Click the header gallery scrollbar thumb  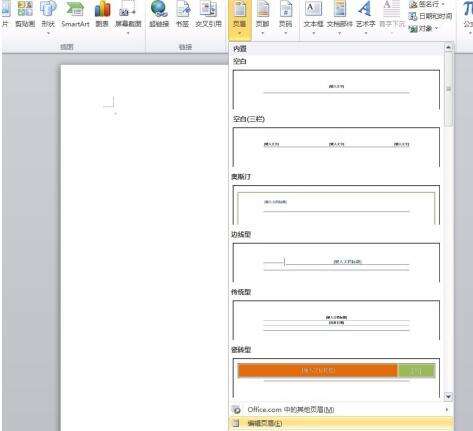click(448, 89)
